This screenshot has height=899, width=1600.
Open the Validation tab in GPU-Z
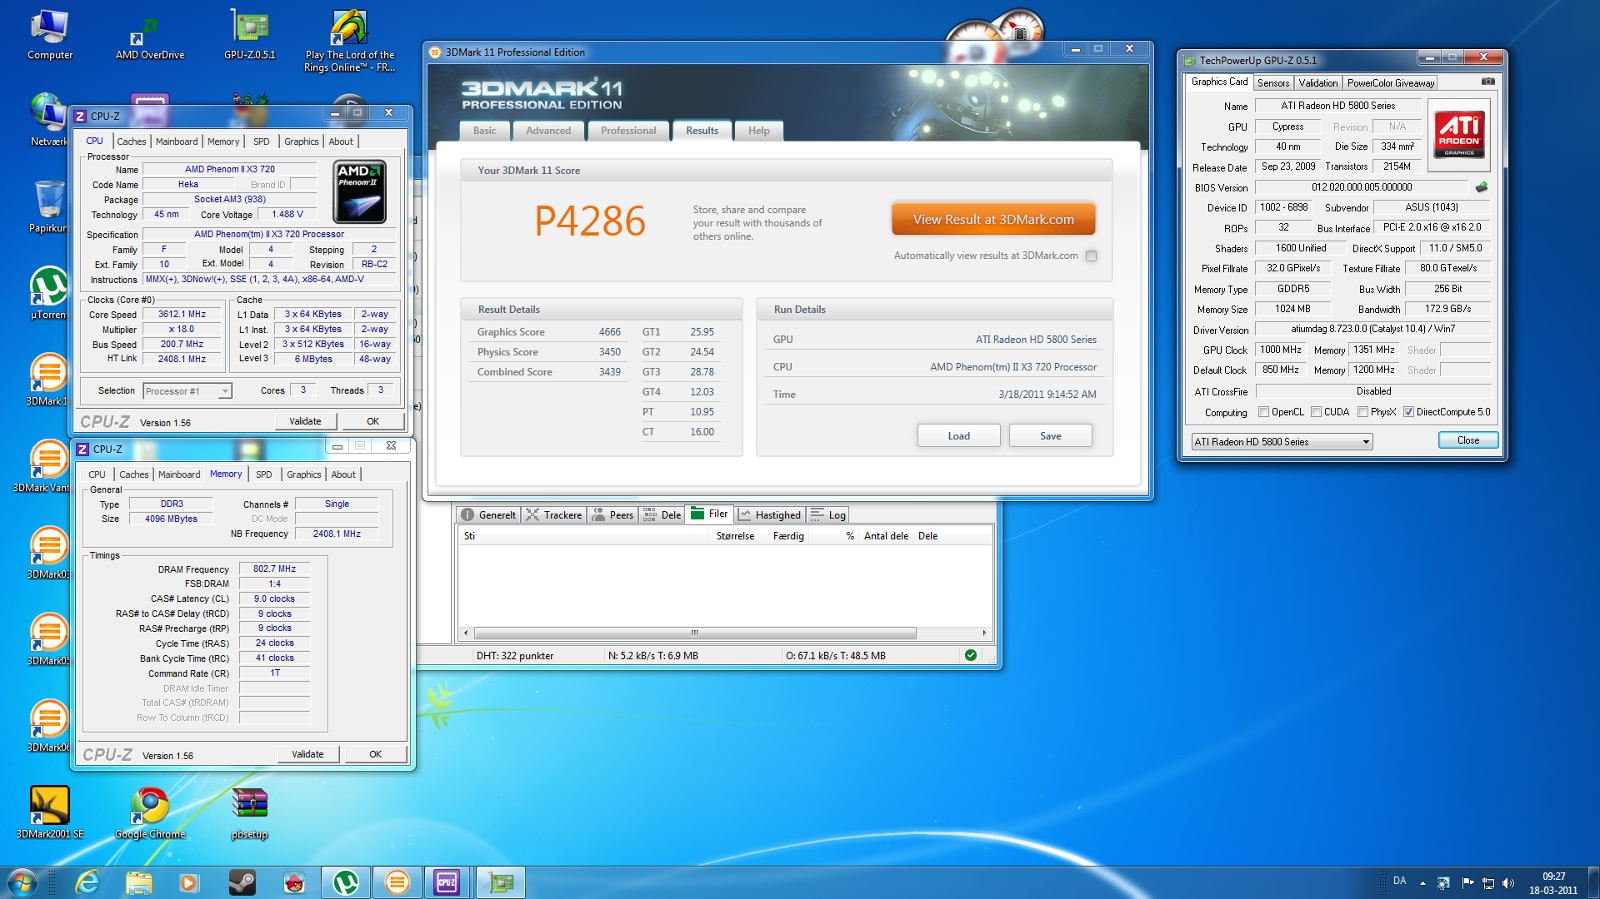coord(1318,83)
